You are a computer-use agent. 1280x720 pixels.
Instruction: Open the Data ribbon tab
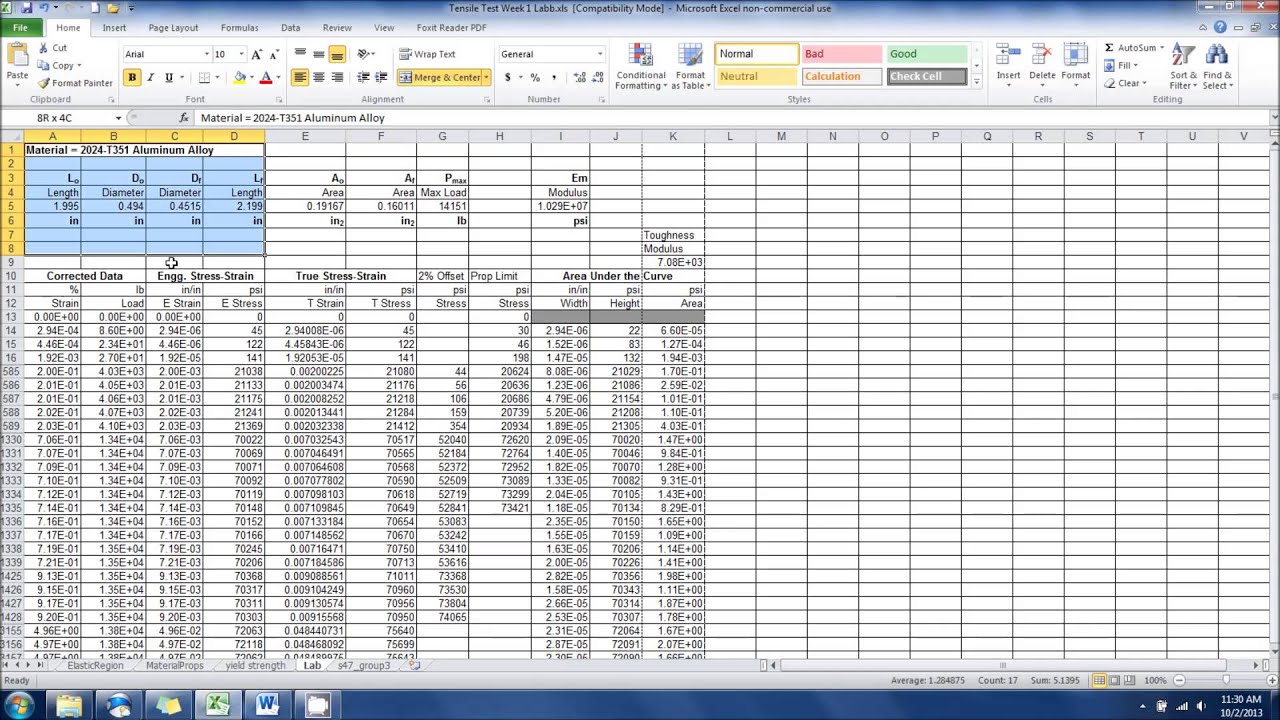coord(290,28)
